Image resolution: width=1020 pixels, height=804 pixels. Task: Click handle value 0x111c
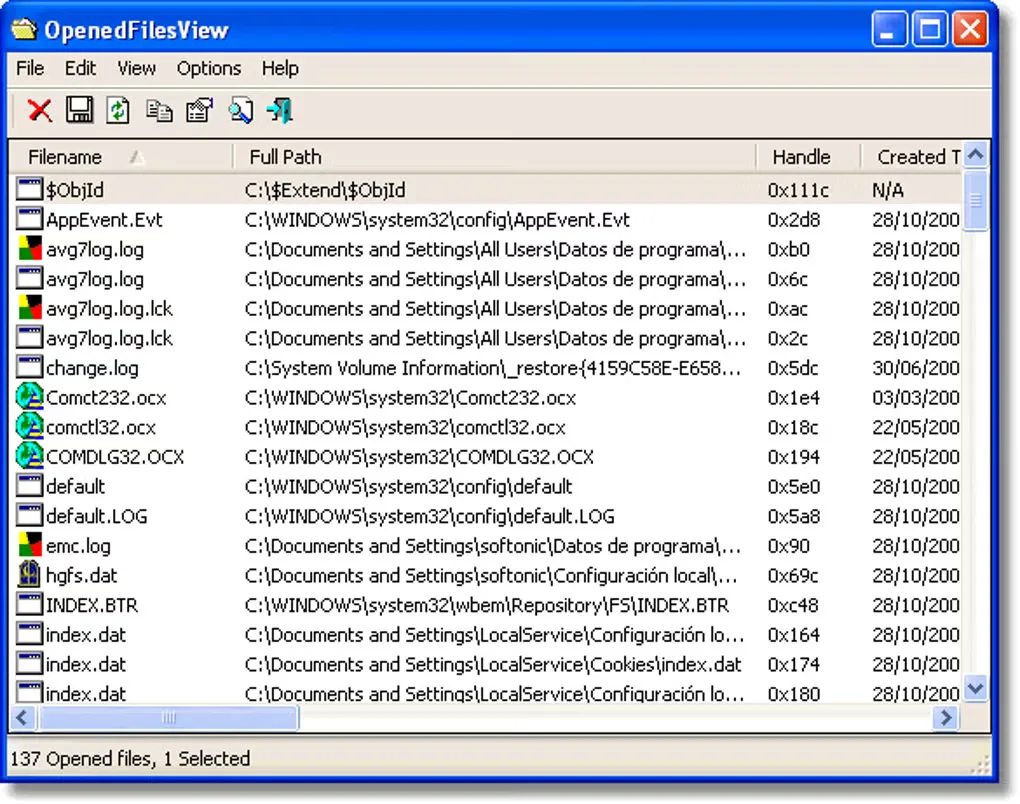coord(798,190)
